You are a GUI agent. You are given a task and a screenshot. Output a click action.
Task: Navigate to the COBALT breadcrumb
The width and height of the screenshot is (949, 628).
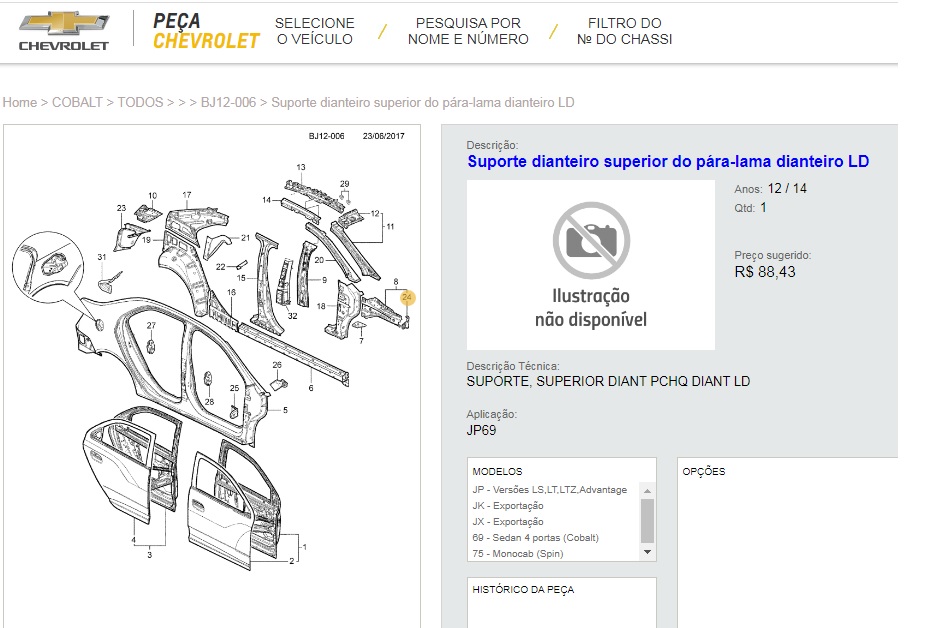coord(77,102)
